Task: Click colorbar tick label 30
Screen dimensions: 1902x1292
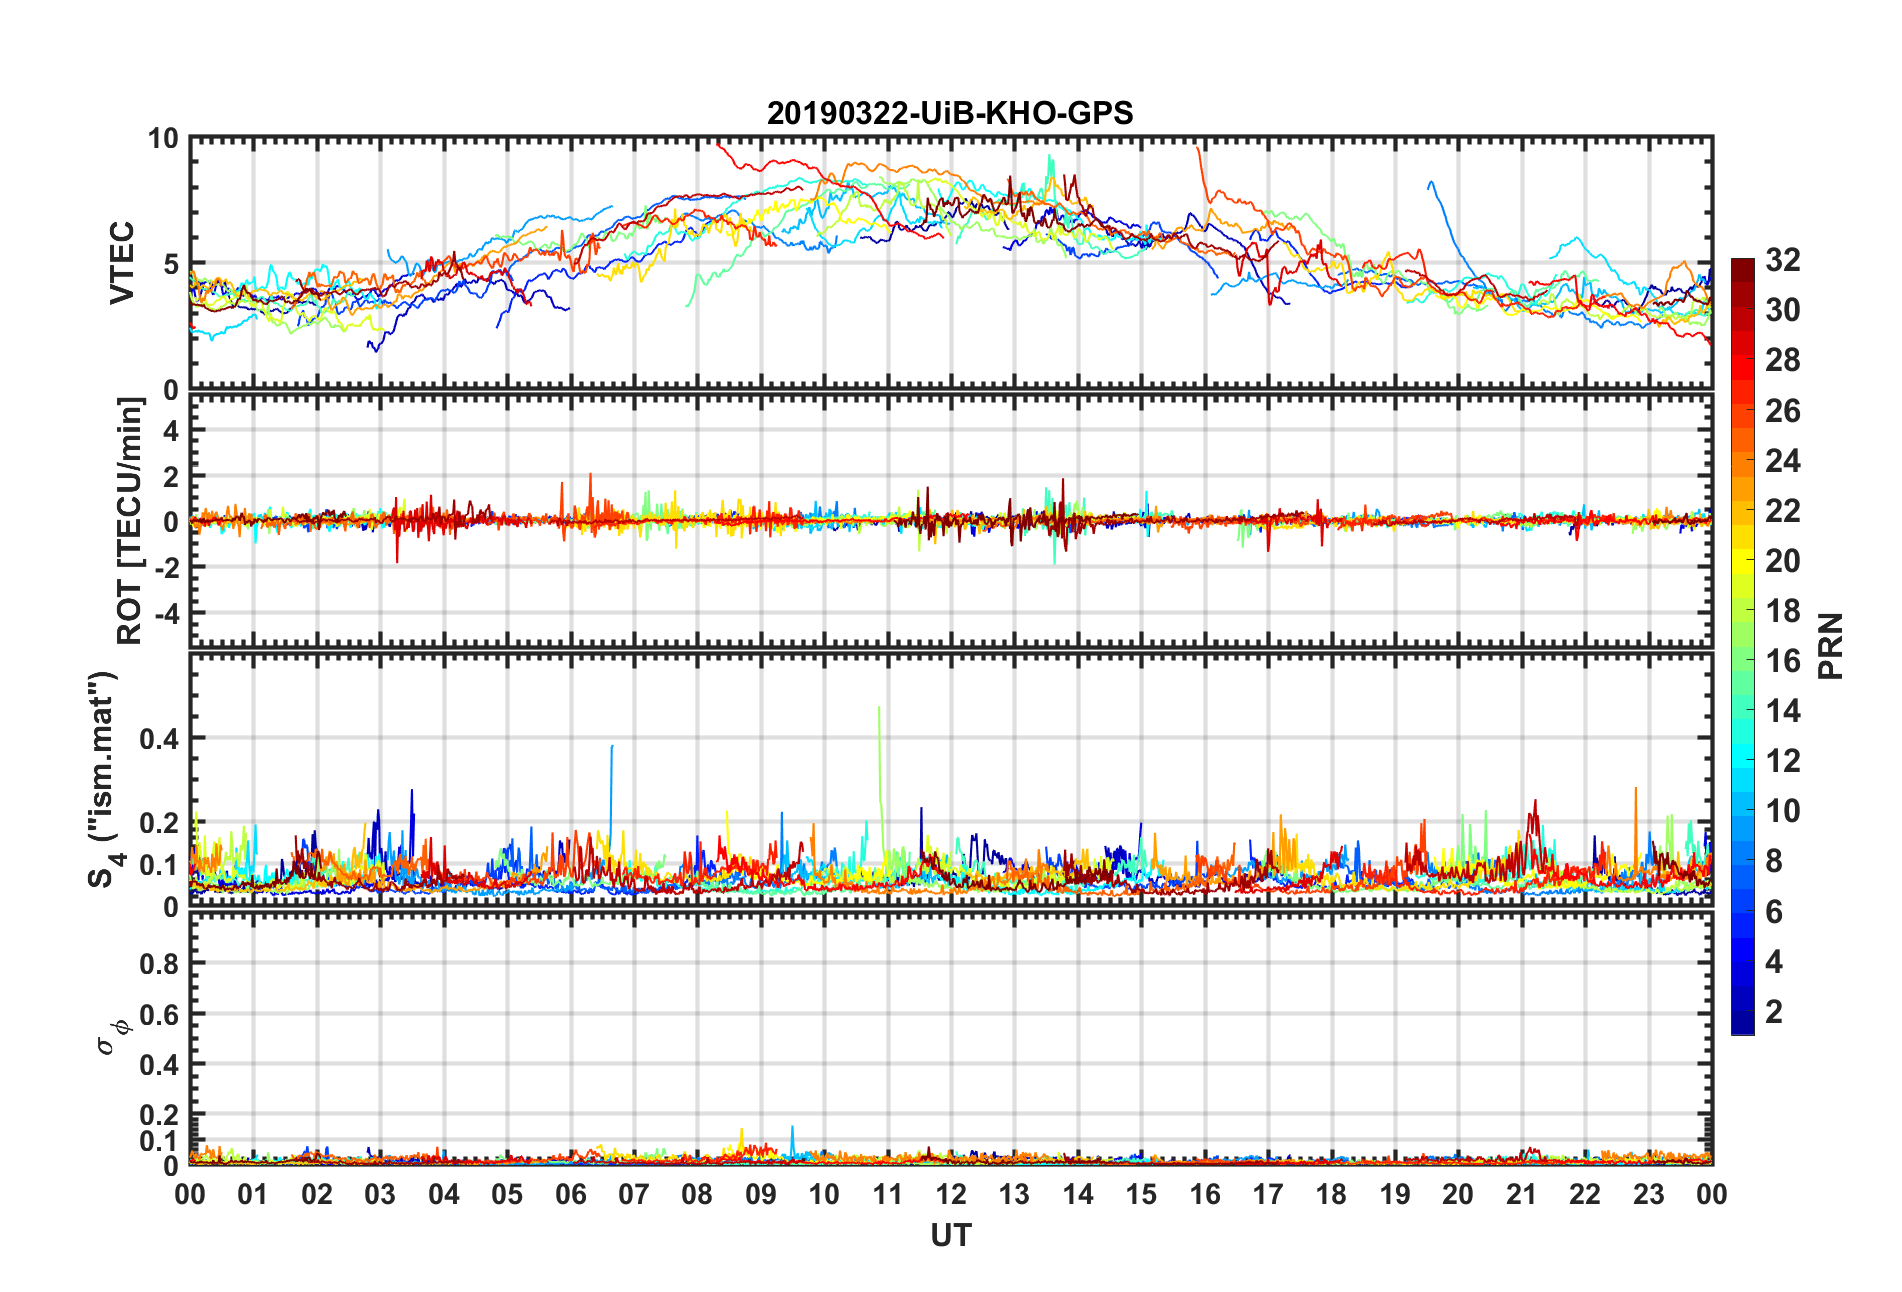Action: coord(1782,310)
